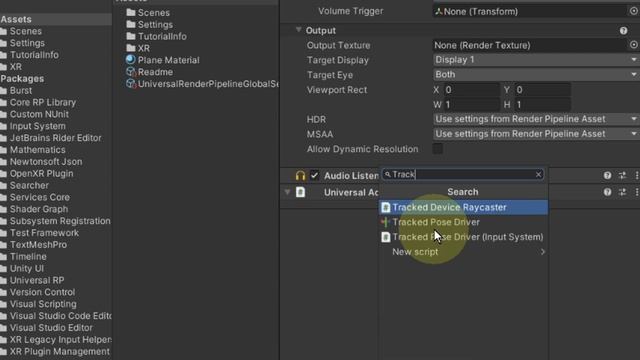Open Output section help icon
The height and width of the screenshot is (360, 640).
(623, 31)
